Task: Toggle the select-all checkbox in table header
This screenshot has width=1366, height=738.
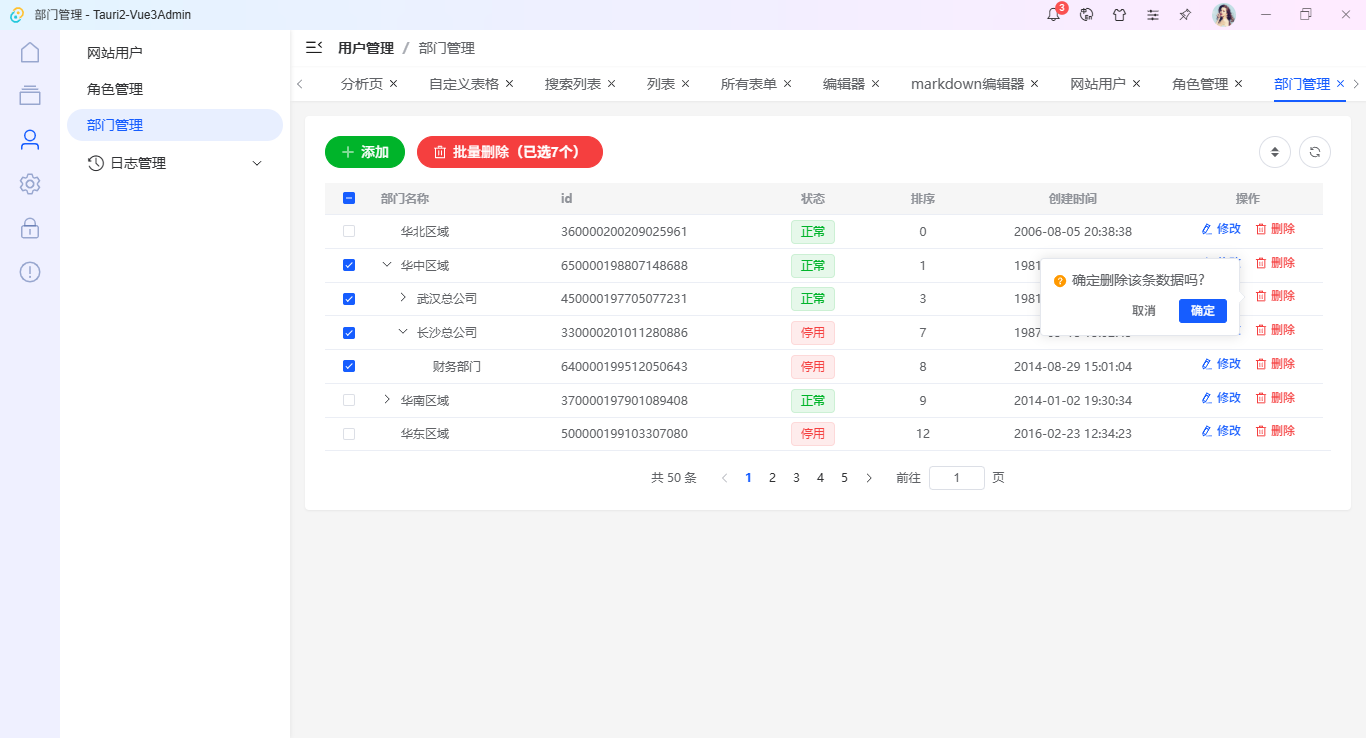Action: coord(348,198)
